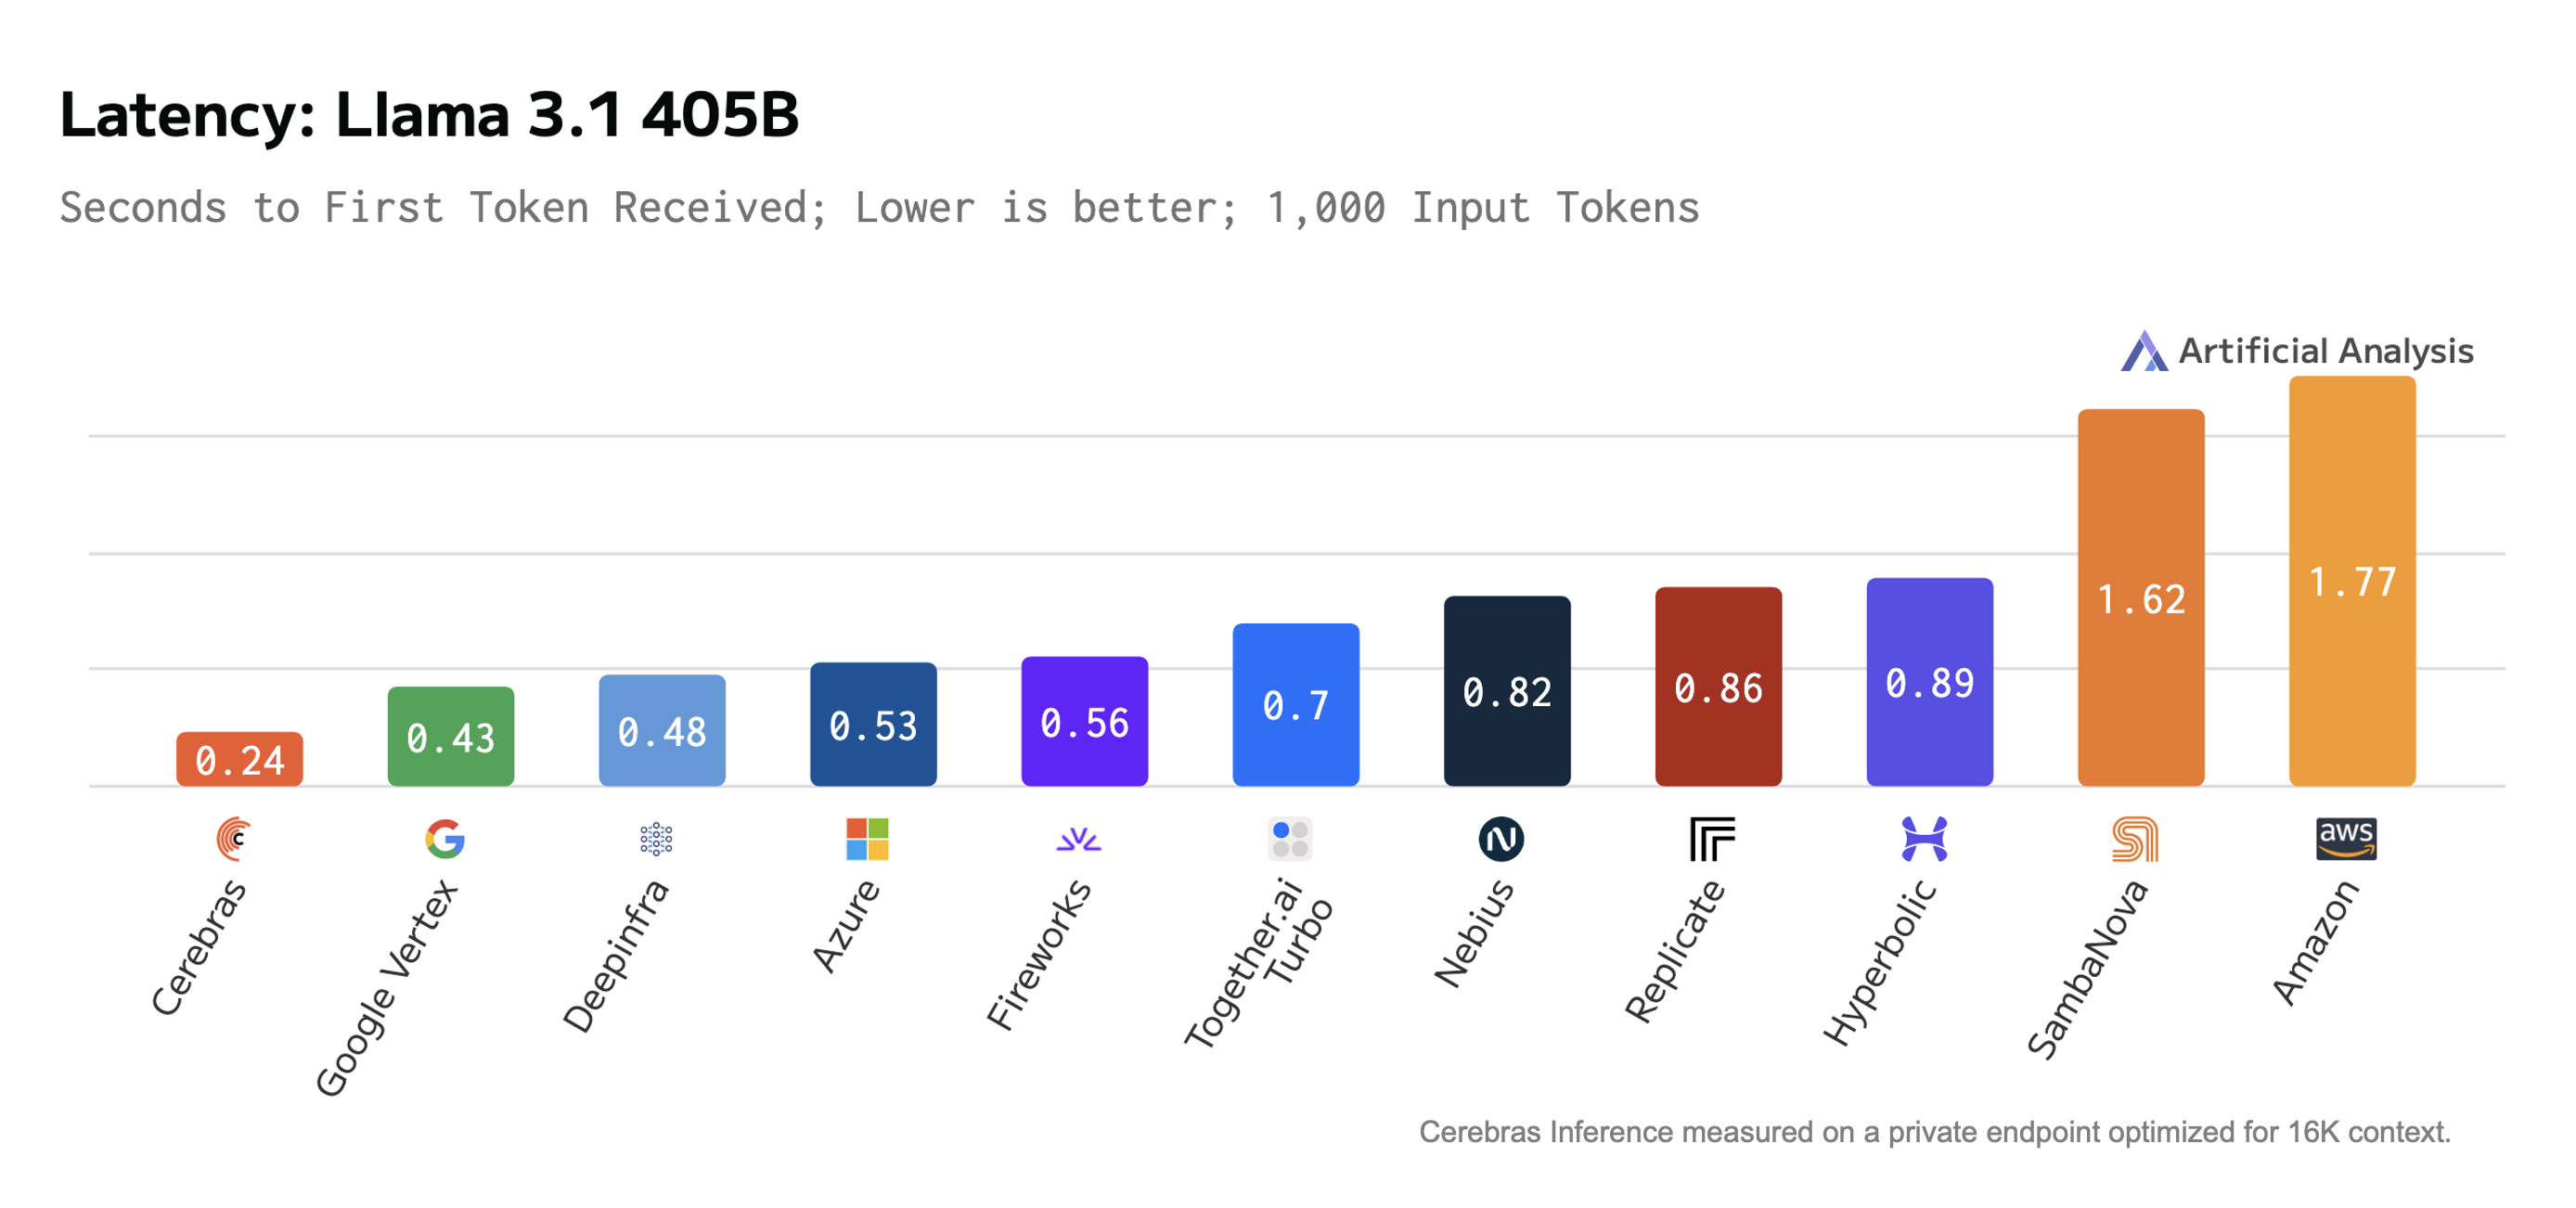Click the Artificial Analysis triangle logo
The height and width of the screenshot is (1208, 2576).
(2144, 351)
